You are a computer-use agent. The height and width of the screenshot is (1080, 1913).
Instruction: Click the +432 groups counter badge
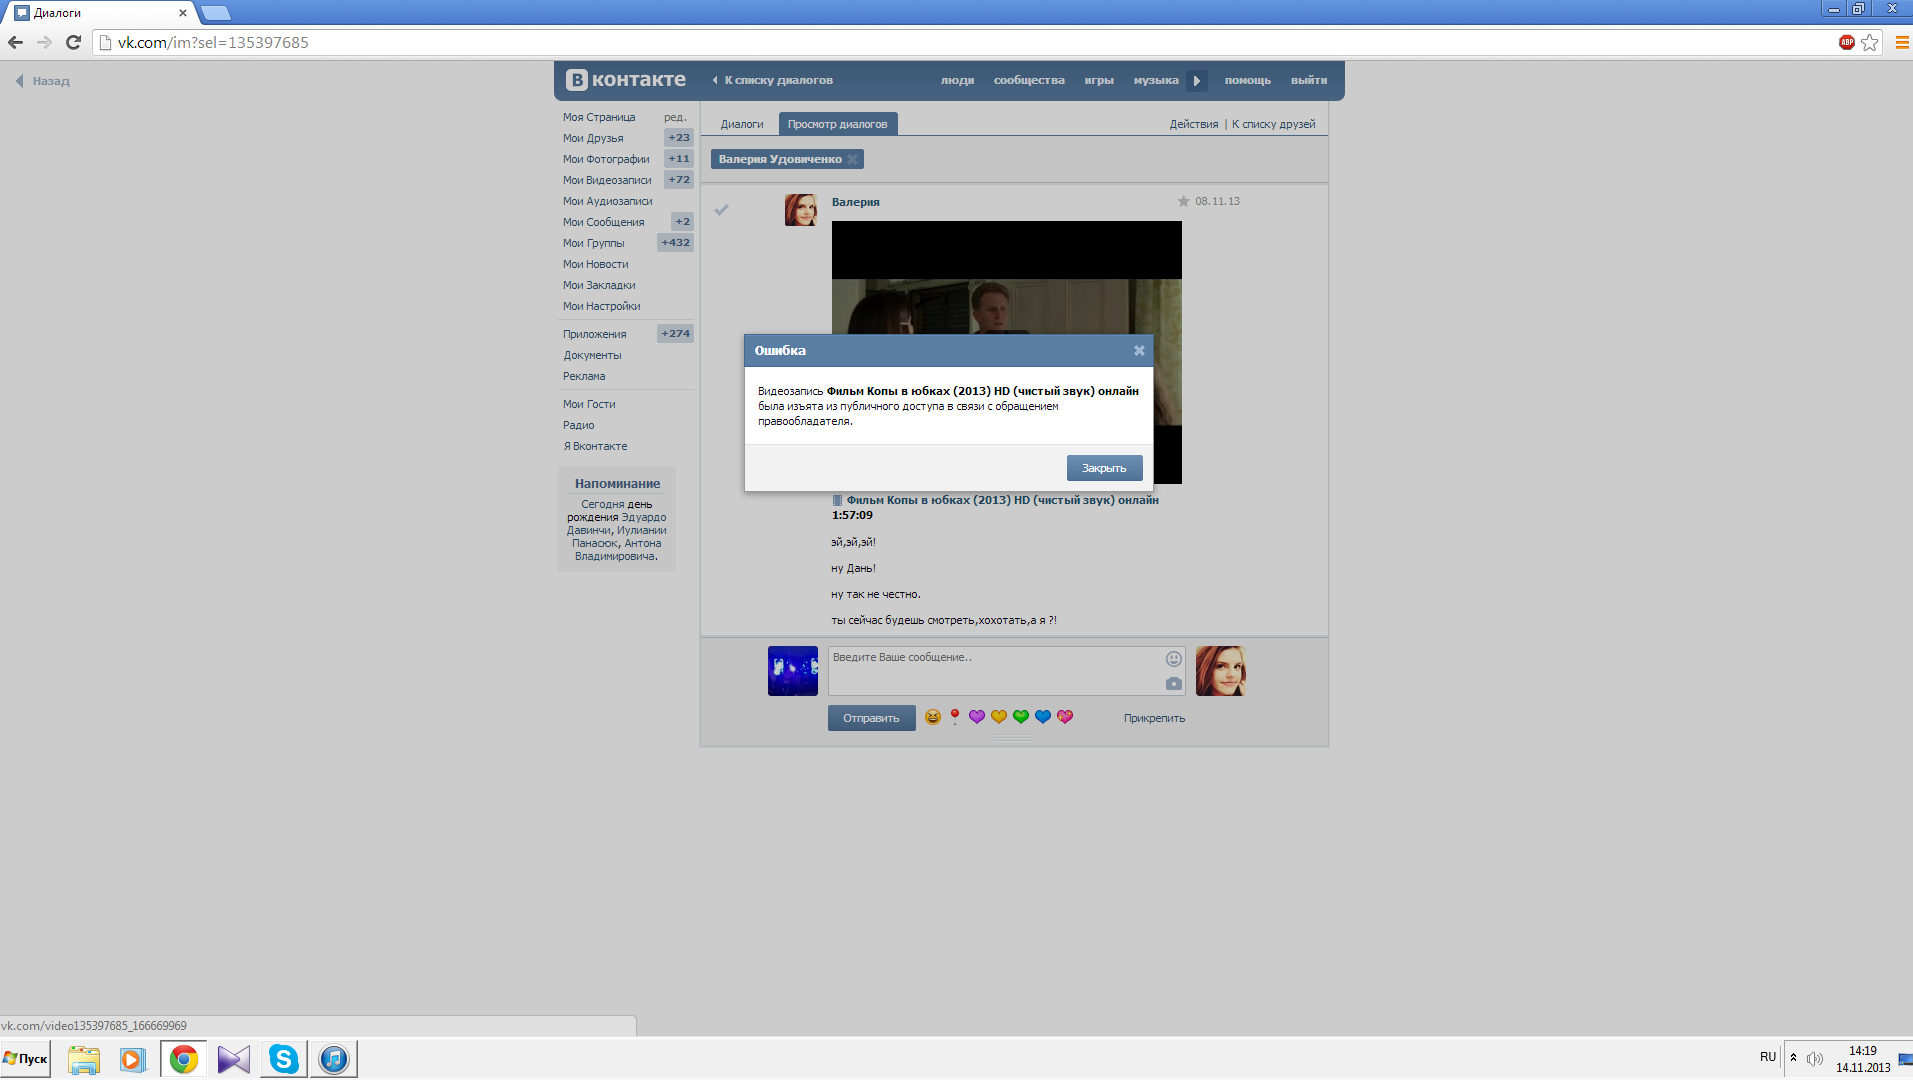[676, 243]
